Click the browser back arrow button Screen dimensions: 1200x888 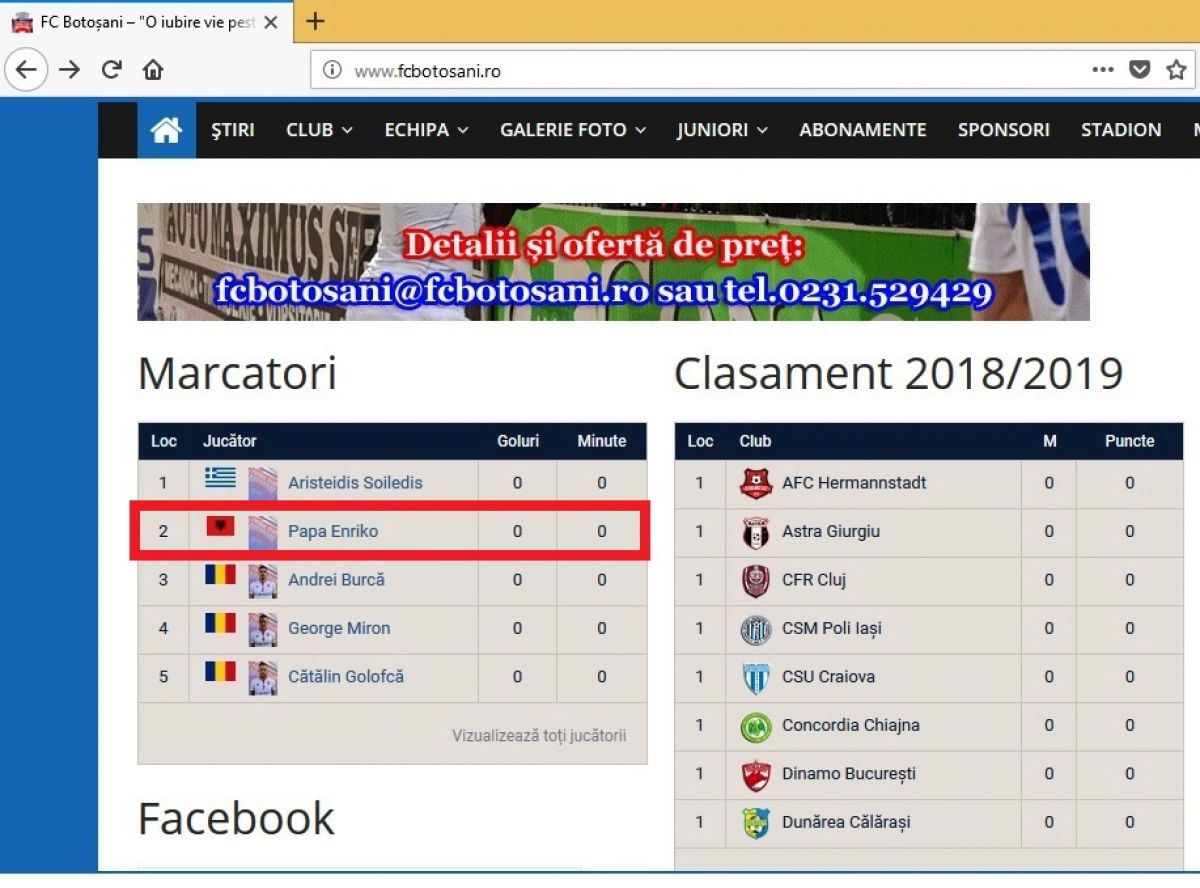pos(26,70)
